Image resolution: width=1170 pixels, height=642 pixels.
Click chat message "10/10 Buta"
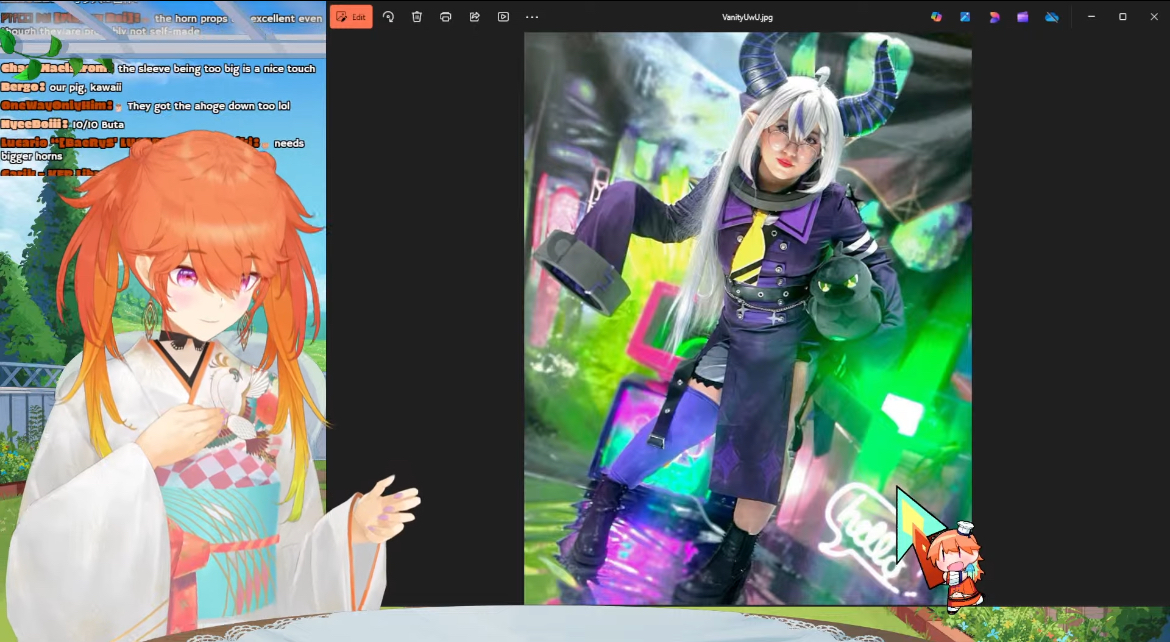coord(98,125)
